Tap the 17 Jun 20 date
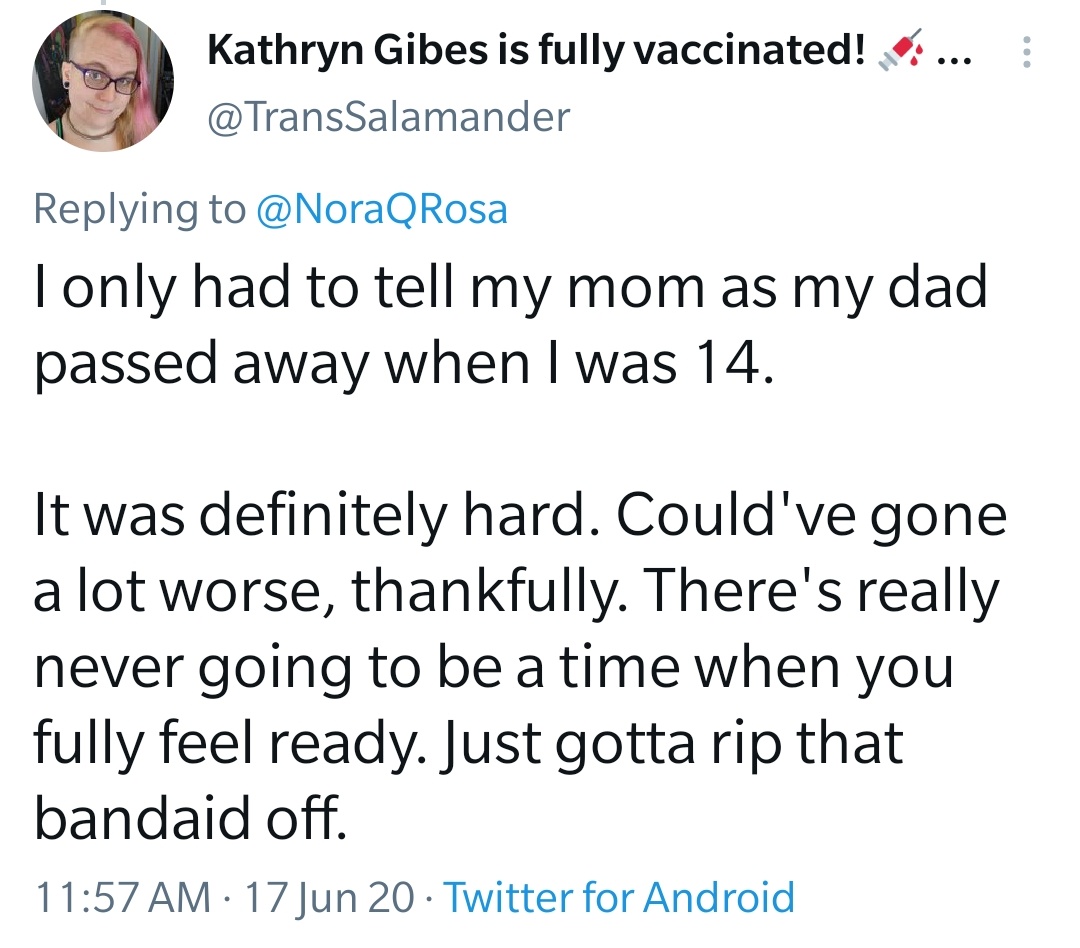1080x948 pixels. coord(329,898)
